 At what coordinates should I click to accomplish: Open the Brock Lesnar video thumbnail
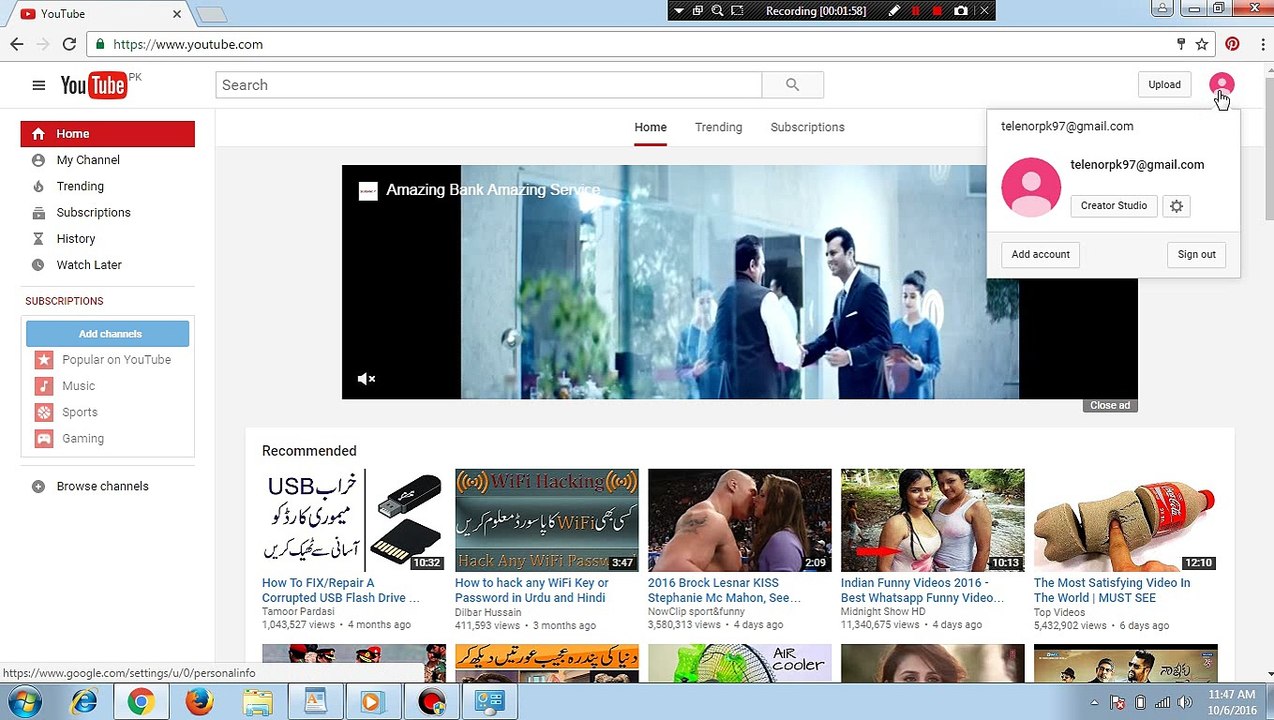coord(739,520)
